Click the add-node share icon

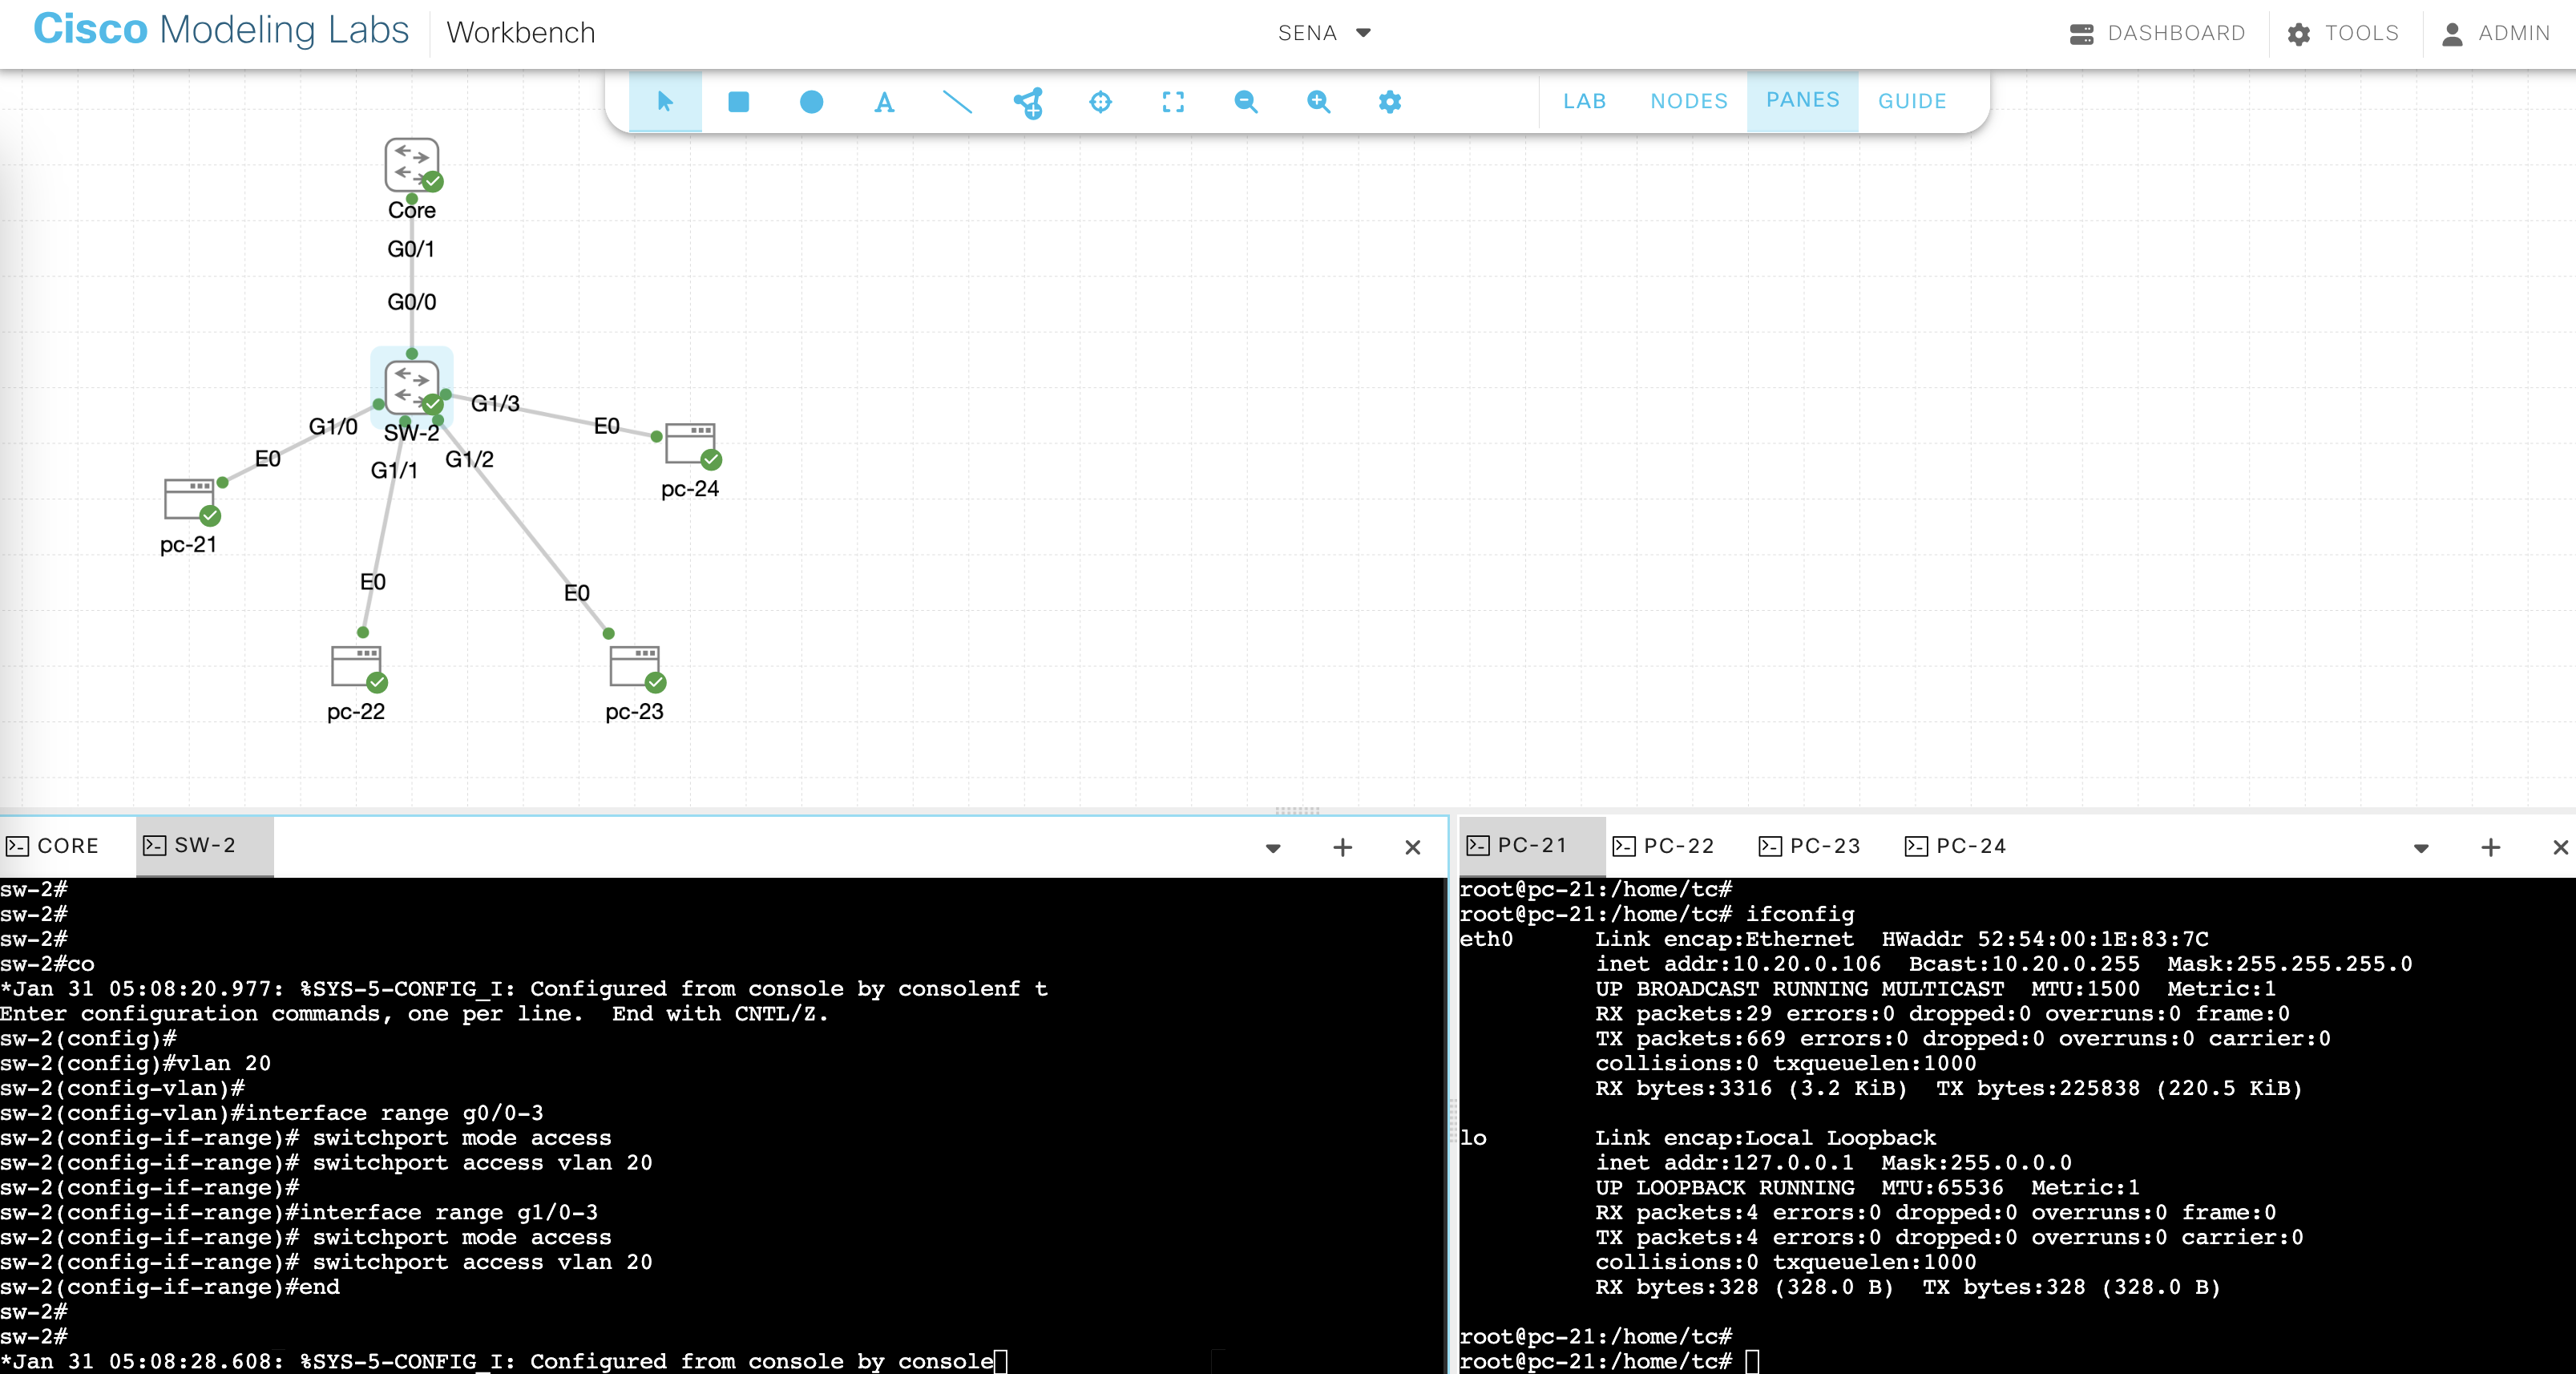1028,101
